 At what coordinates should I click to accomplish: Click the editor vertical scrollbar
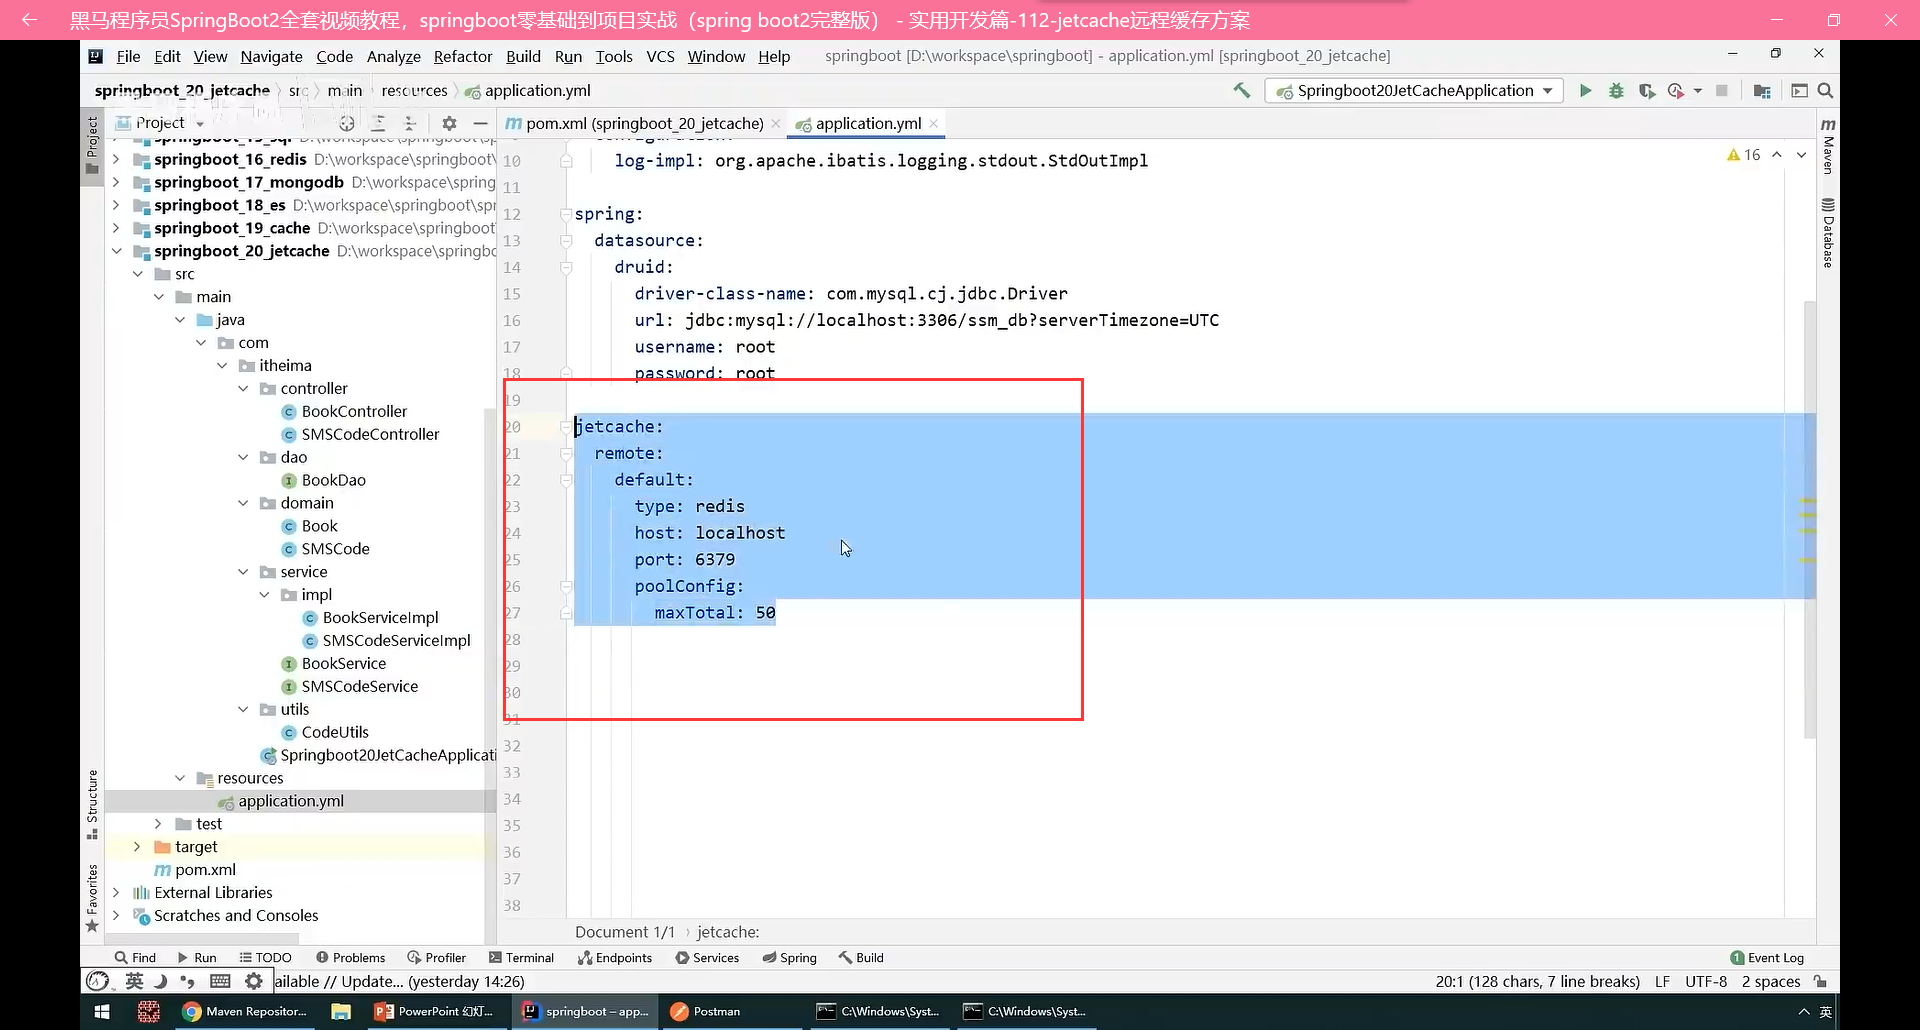coord(1809,519)
